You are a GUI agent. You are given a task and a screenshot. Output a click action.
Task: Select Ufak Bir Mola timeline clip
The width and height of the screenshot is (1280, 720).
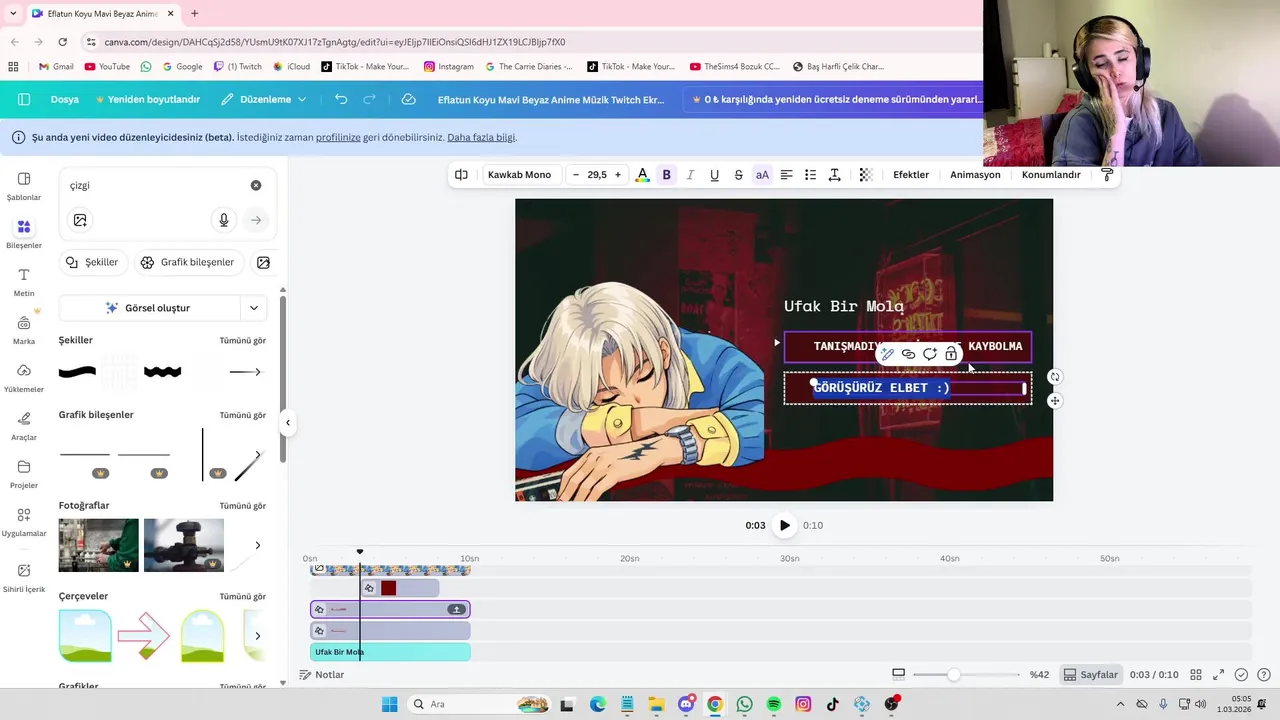coord(390,652)
